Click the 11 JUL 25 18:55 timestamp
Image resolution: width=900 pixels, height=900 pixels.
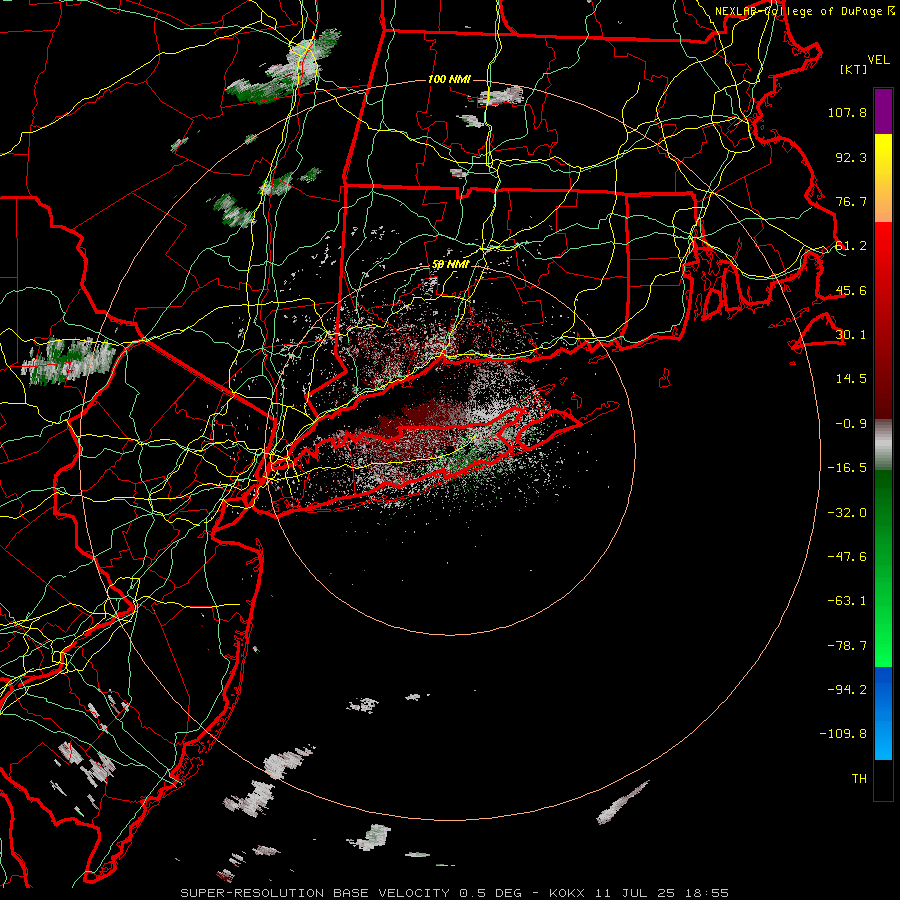tap(662, 893)
